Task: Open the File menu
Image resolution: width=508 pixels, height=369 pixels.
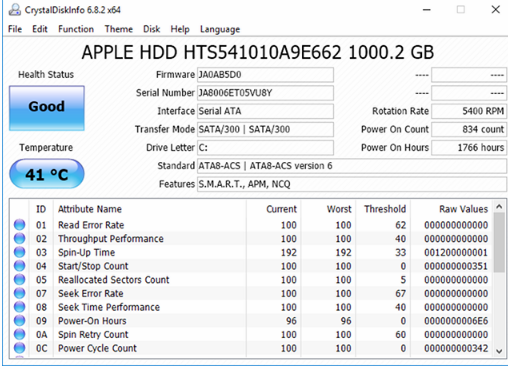Action: tap(15, 29)
